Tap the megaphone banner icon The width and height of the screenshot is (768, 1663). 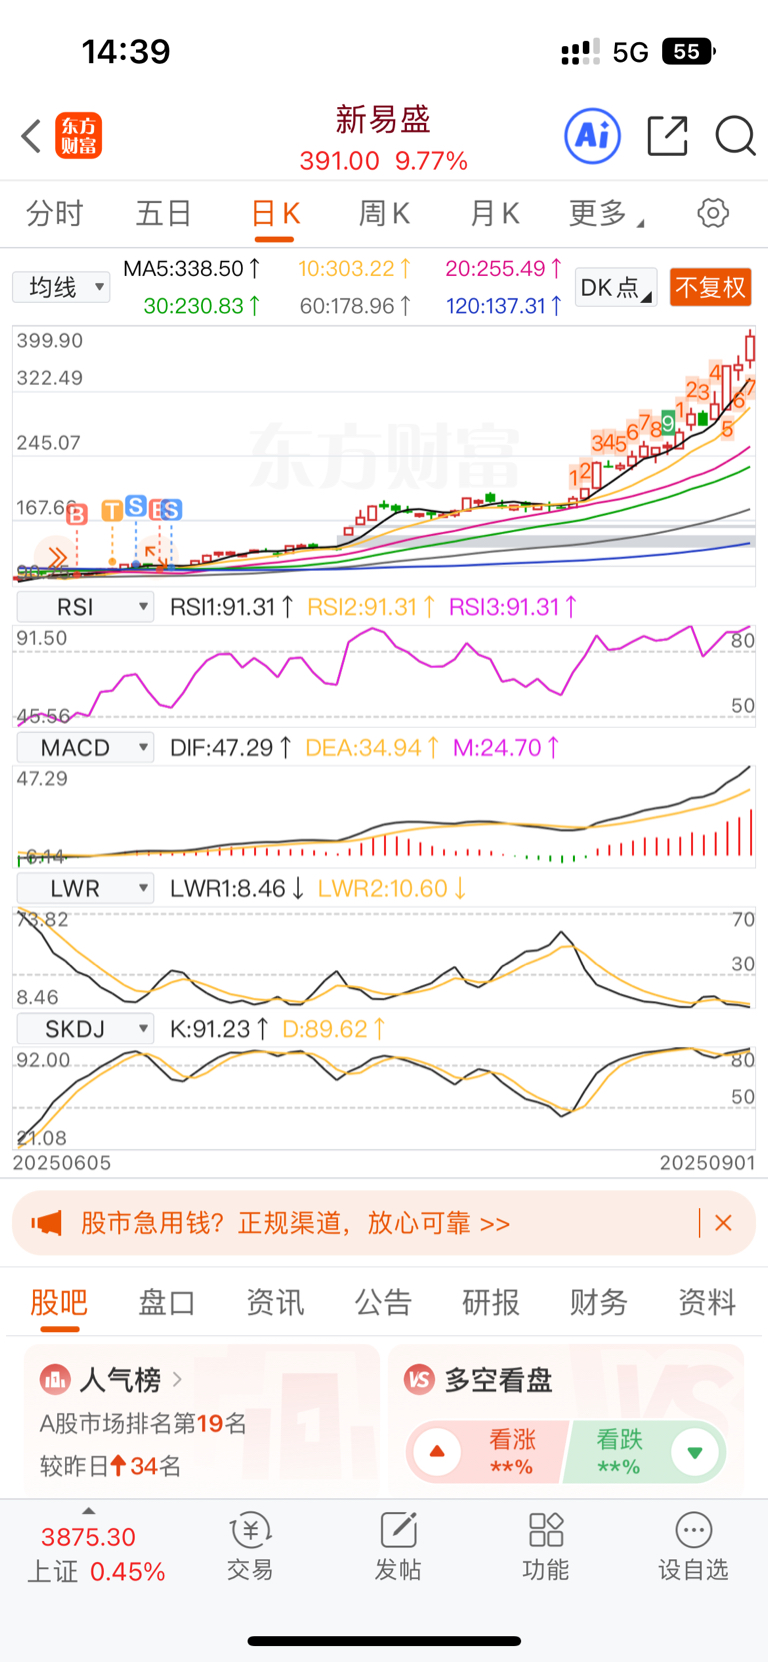click(x=46, y=1223)
